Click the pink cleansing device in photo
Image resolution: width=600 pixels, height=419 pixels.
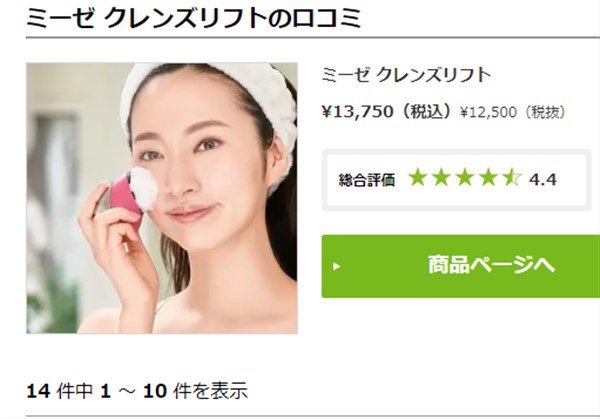tap(124, 200)
